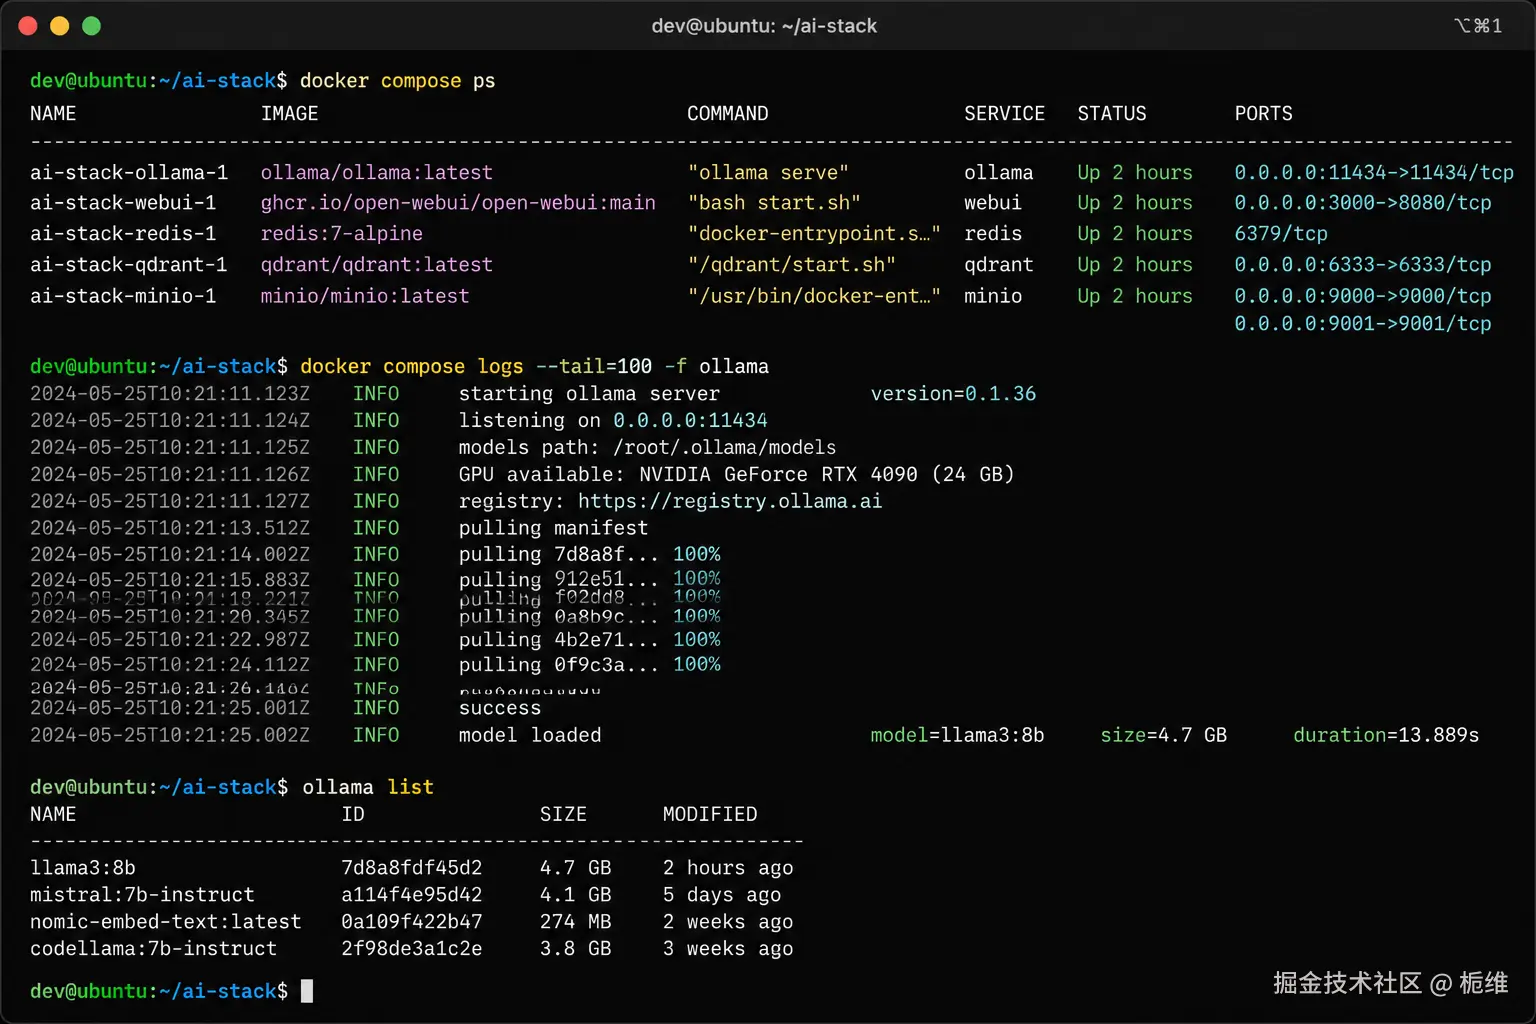Click the log entry pulling 7d8a8f...
This screenshot has height=1024, width=1536.
pyautogui.click(x=559, y=555)
